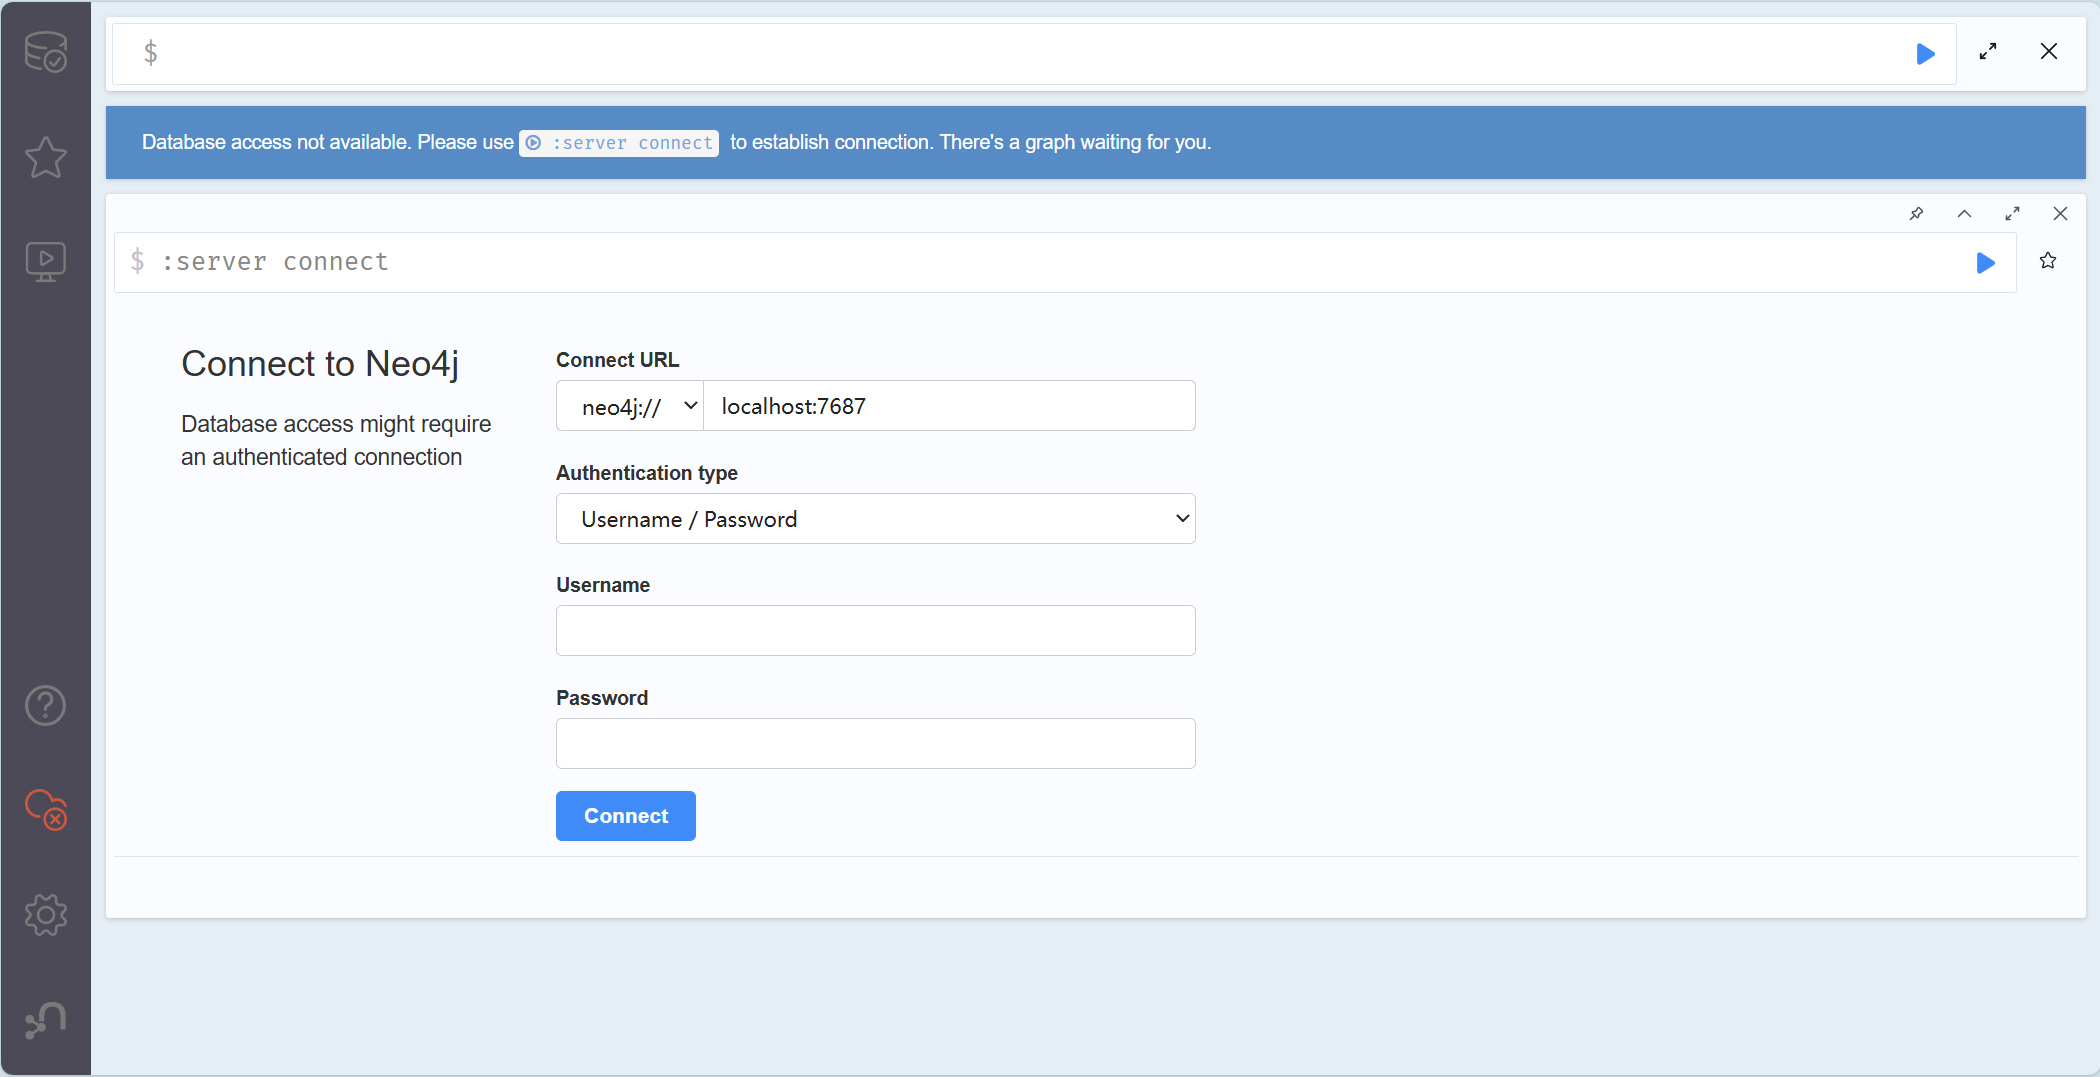Click the Connect to Neo4j heading
2100x1077 pixels.
[x=320, y=364]
